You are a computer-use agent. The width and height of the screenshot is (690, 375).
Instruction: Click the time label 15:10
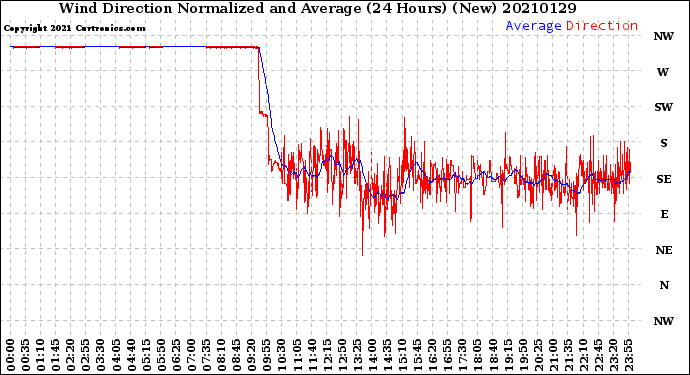(402, 355)
